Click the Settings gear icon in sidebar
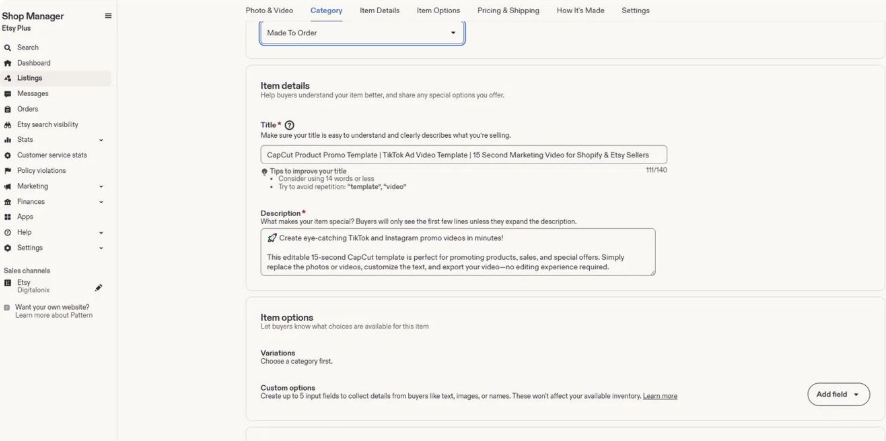The height and width of the screenshot is (441, 886). 7,248
